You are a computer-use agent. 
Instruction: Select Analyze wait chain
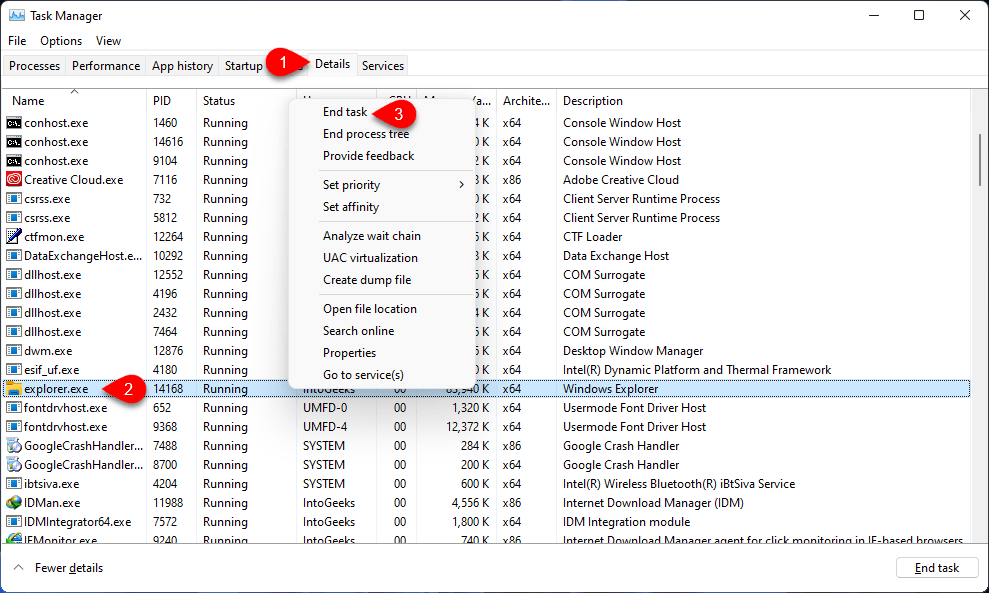point(372,236)
